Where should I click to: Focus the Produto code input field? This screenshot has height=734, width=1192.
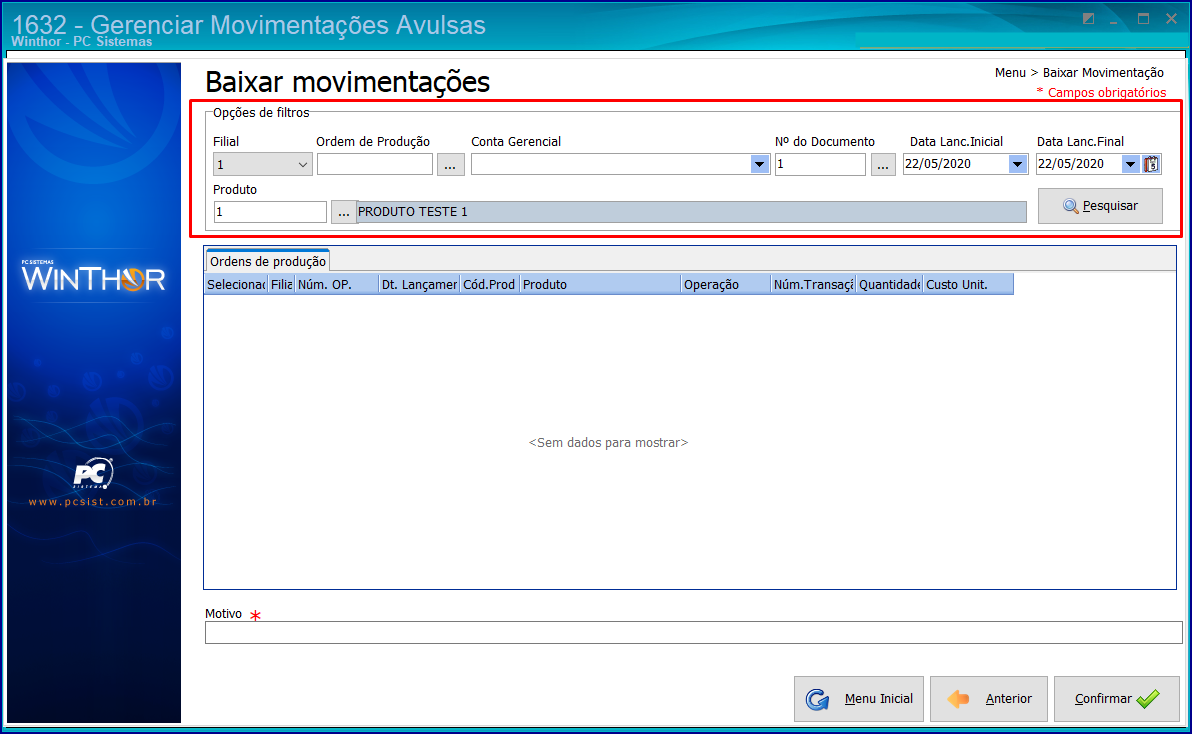click(x=271, y=212)
